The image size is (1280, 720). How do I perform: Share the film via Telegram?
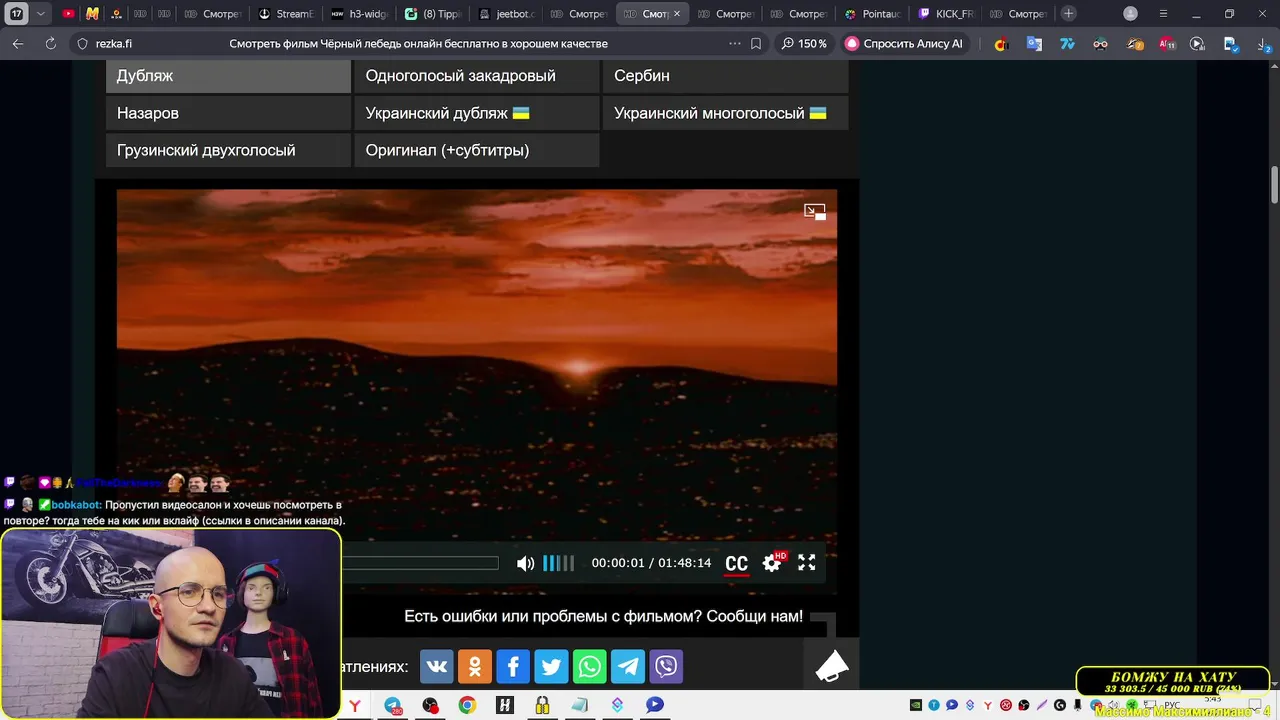(x=628, y=666)
